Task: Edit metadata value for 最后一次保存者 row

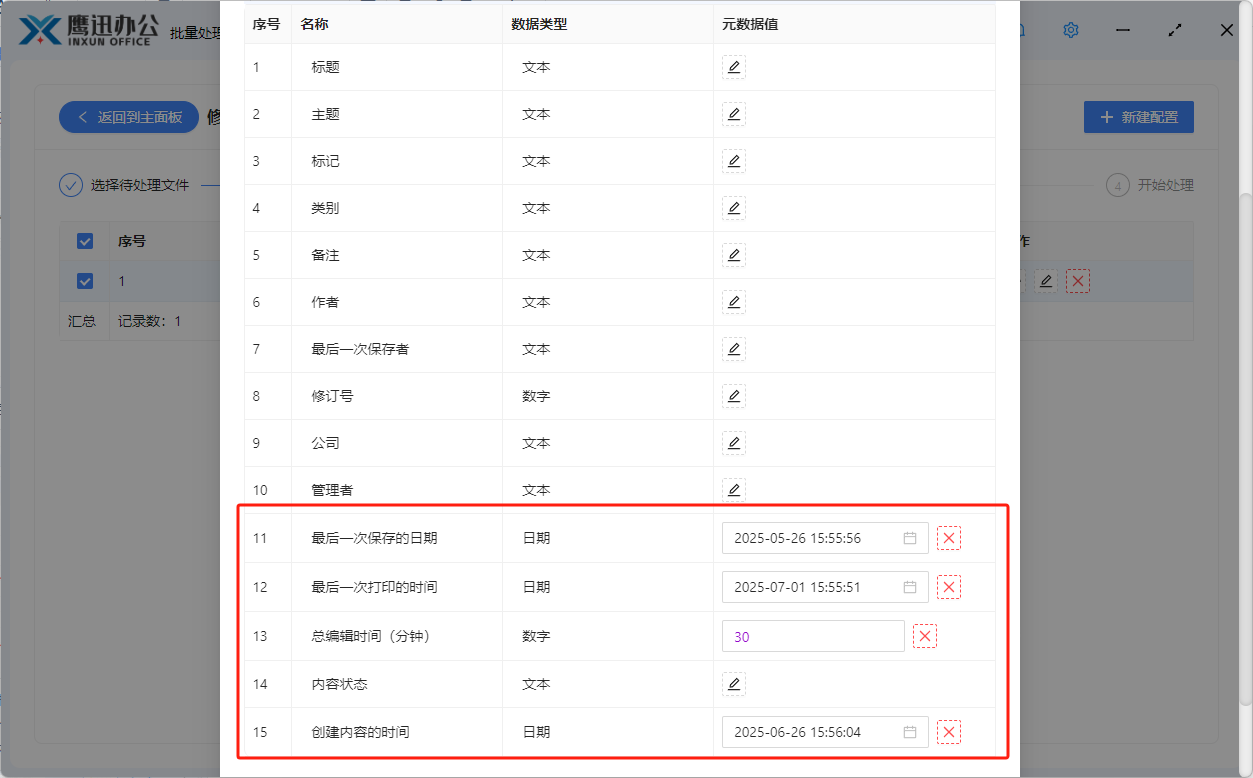Action: pyautogui.click(x=734, y=349)
